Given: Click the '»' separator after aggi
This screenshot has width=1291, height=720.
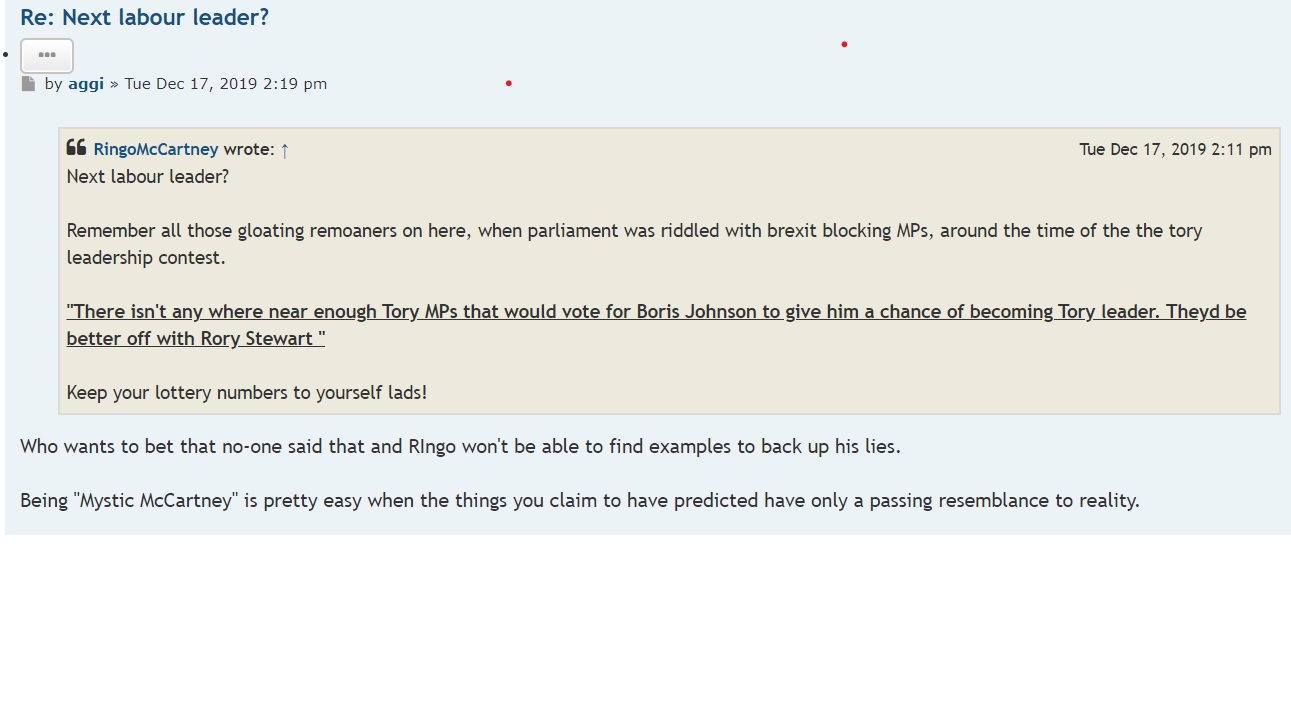Looking at the screenshot, I should (x=114, y=84).
